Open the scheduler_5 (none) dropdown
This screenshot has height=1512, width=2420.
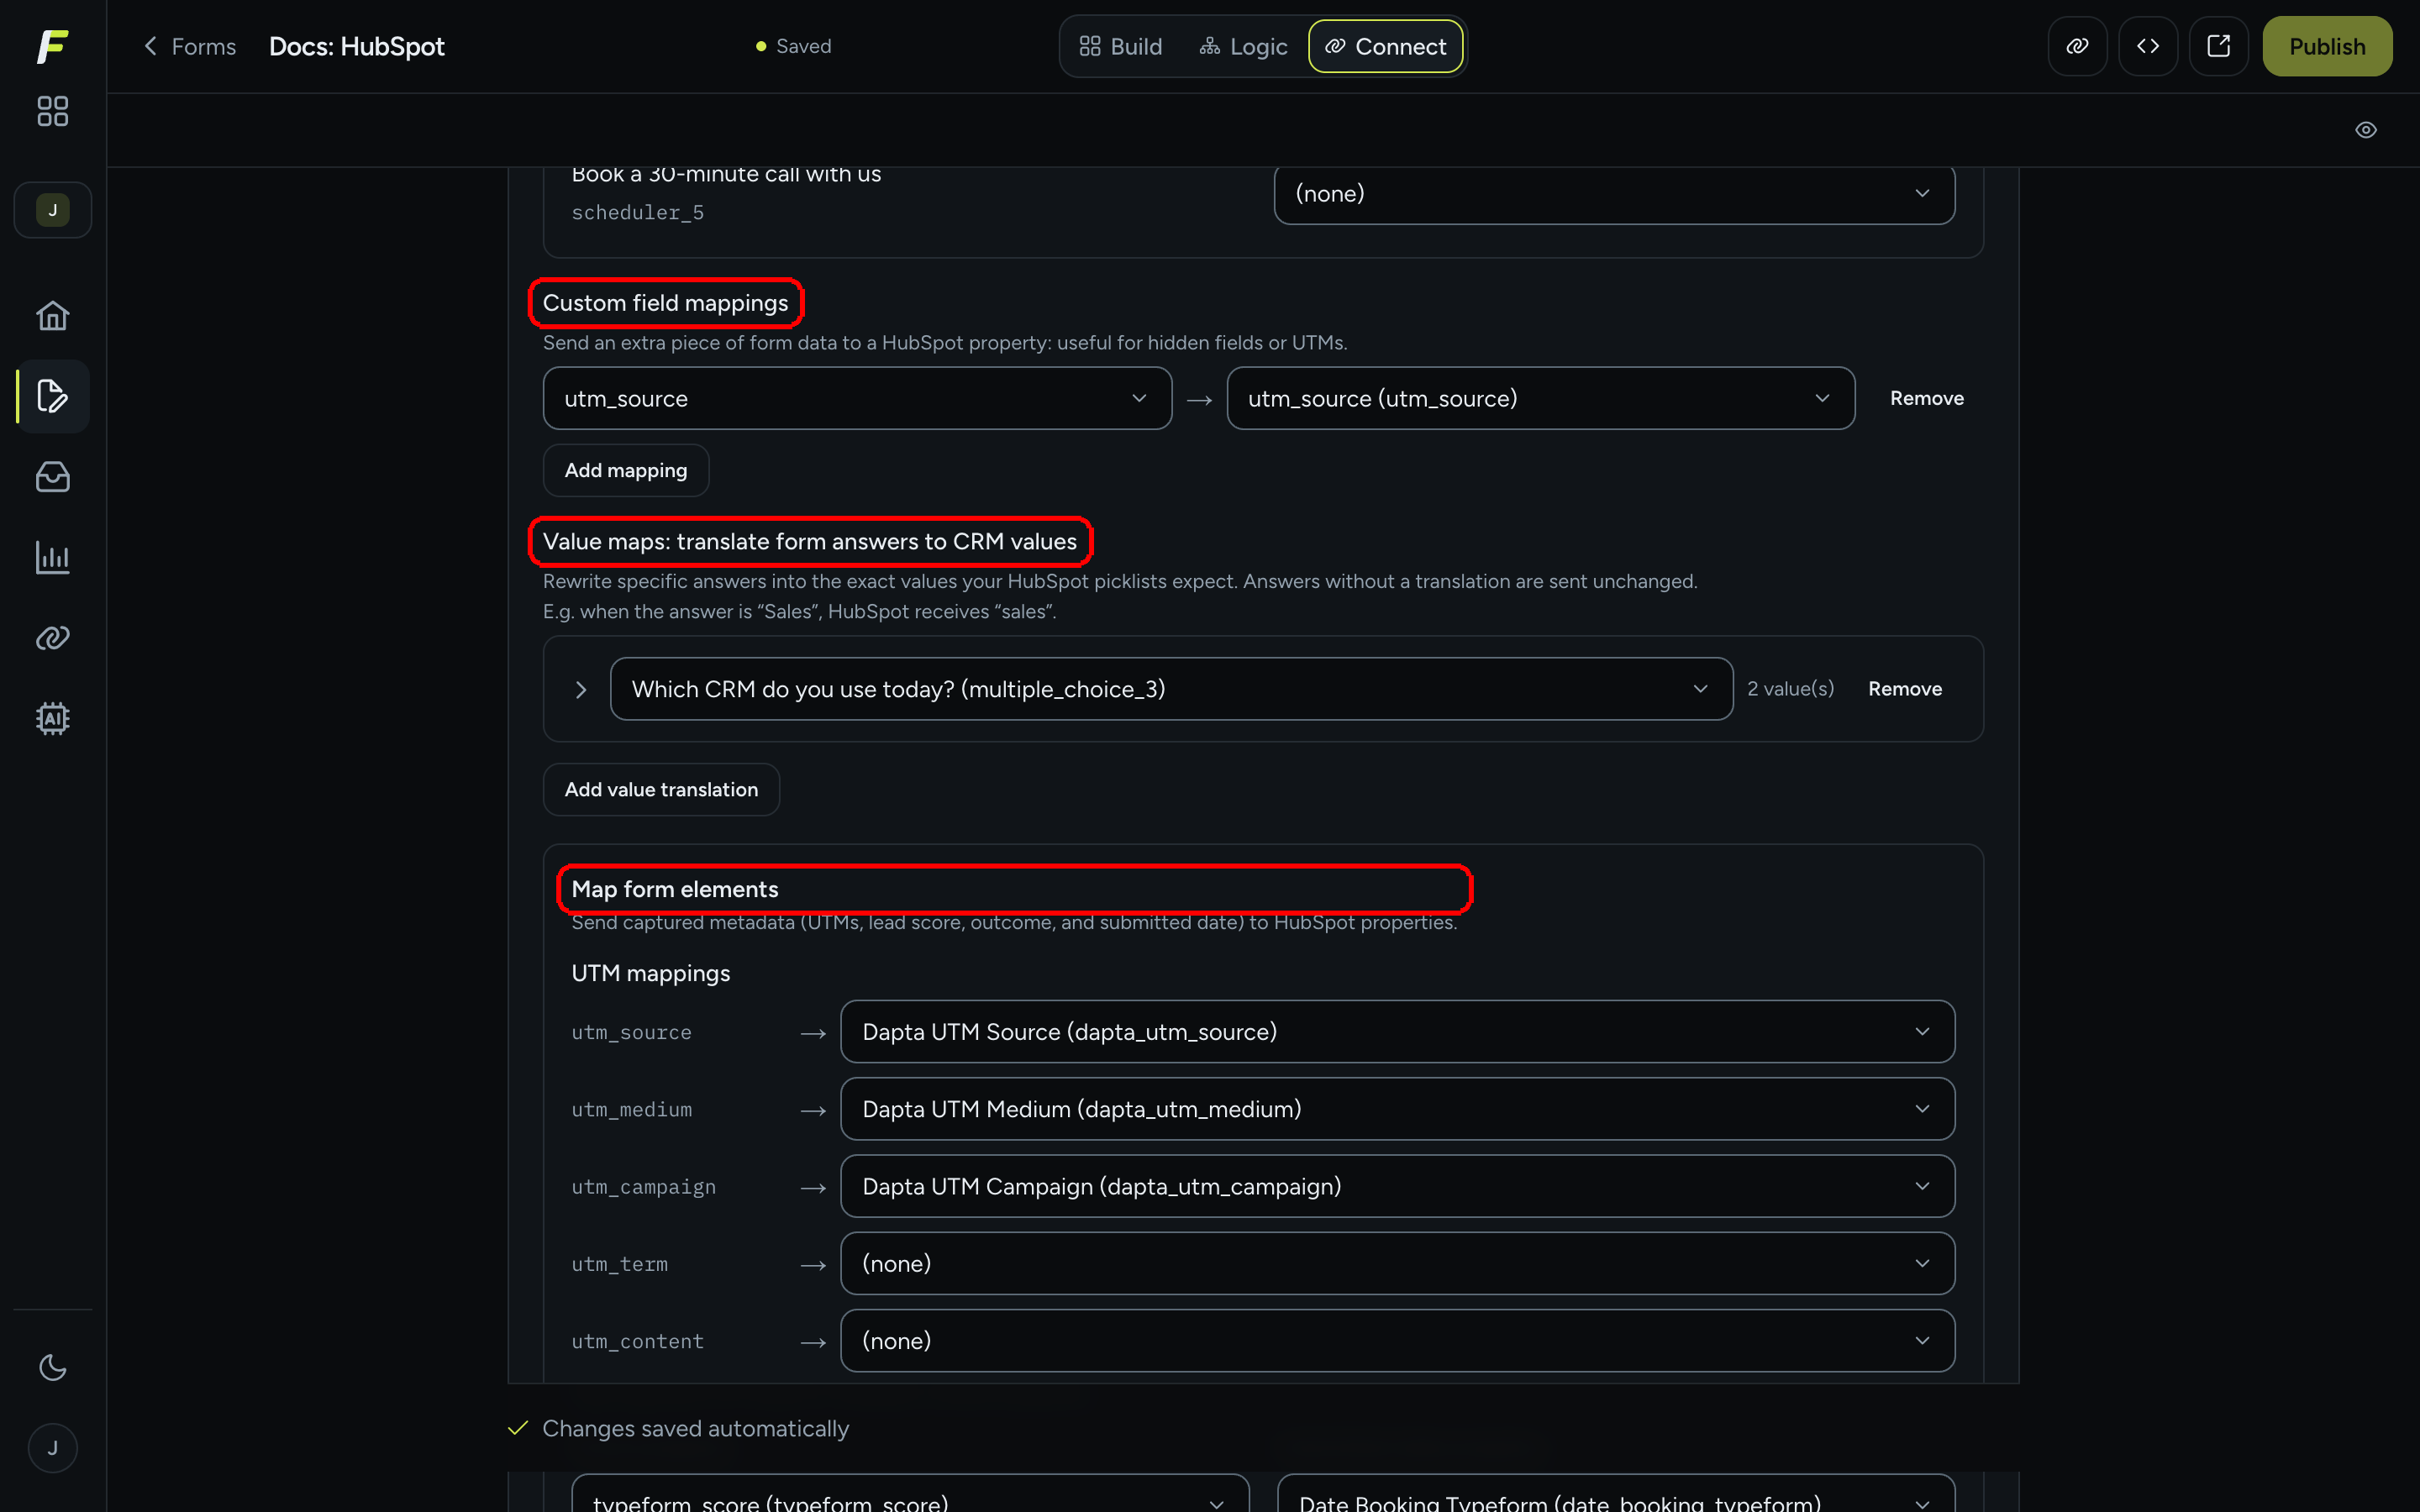tap(1614, 194)
